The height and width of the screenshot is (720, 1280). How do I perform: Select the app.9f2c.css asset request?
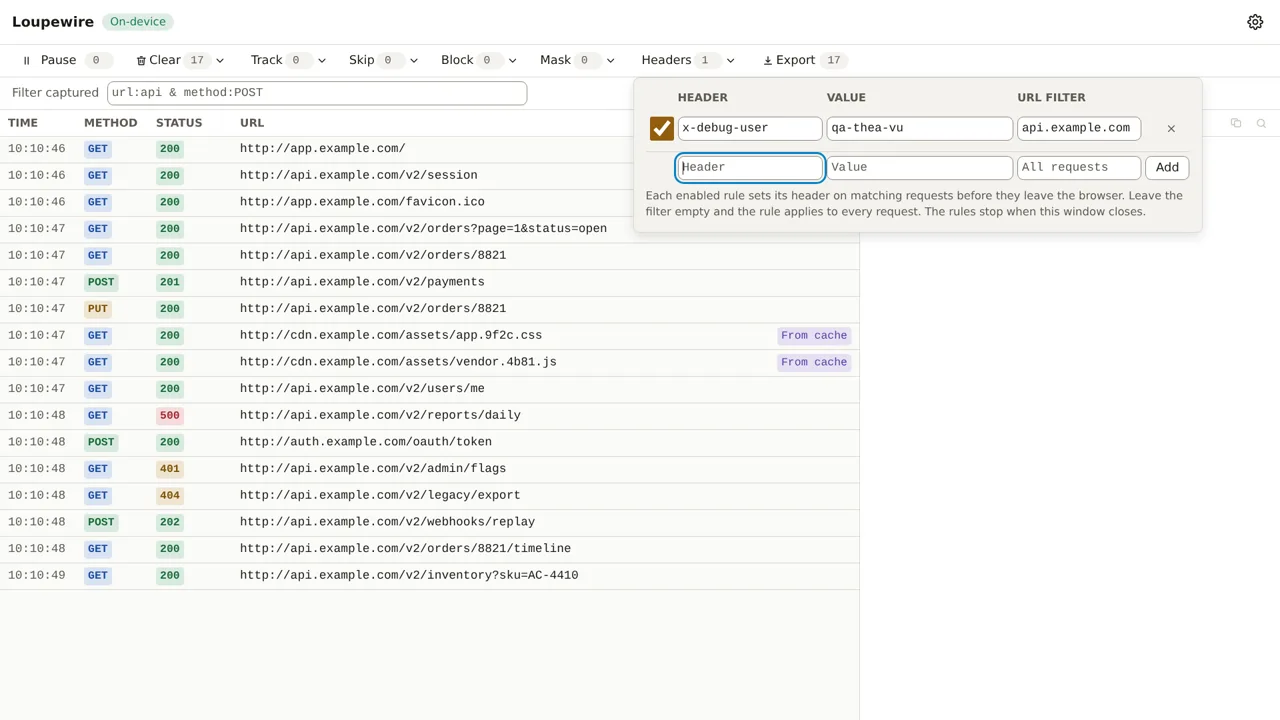(x=430, y=336)
